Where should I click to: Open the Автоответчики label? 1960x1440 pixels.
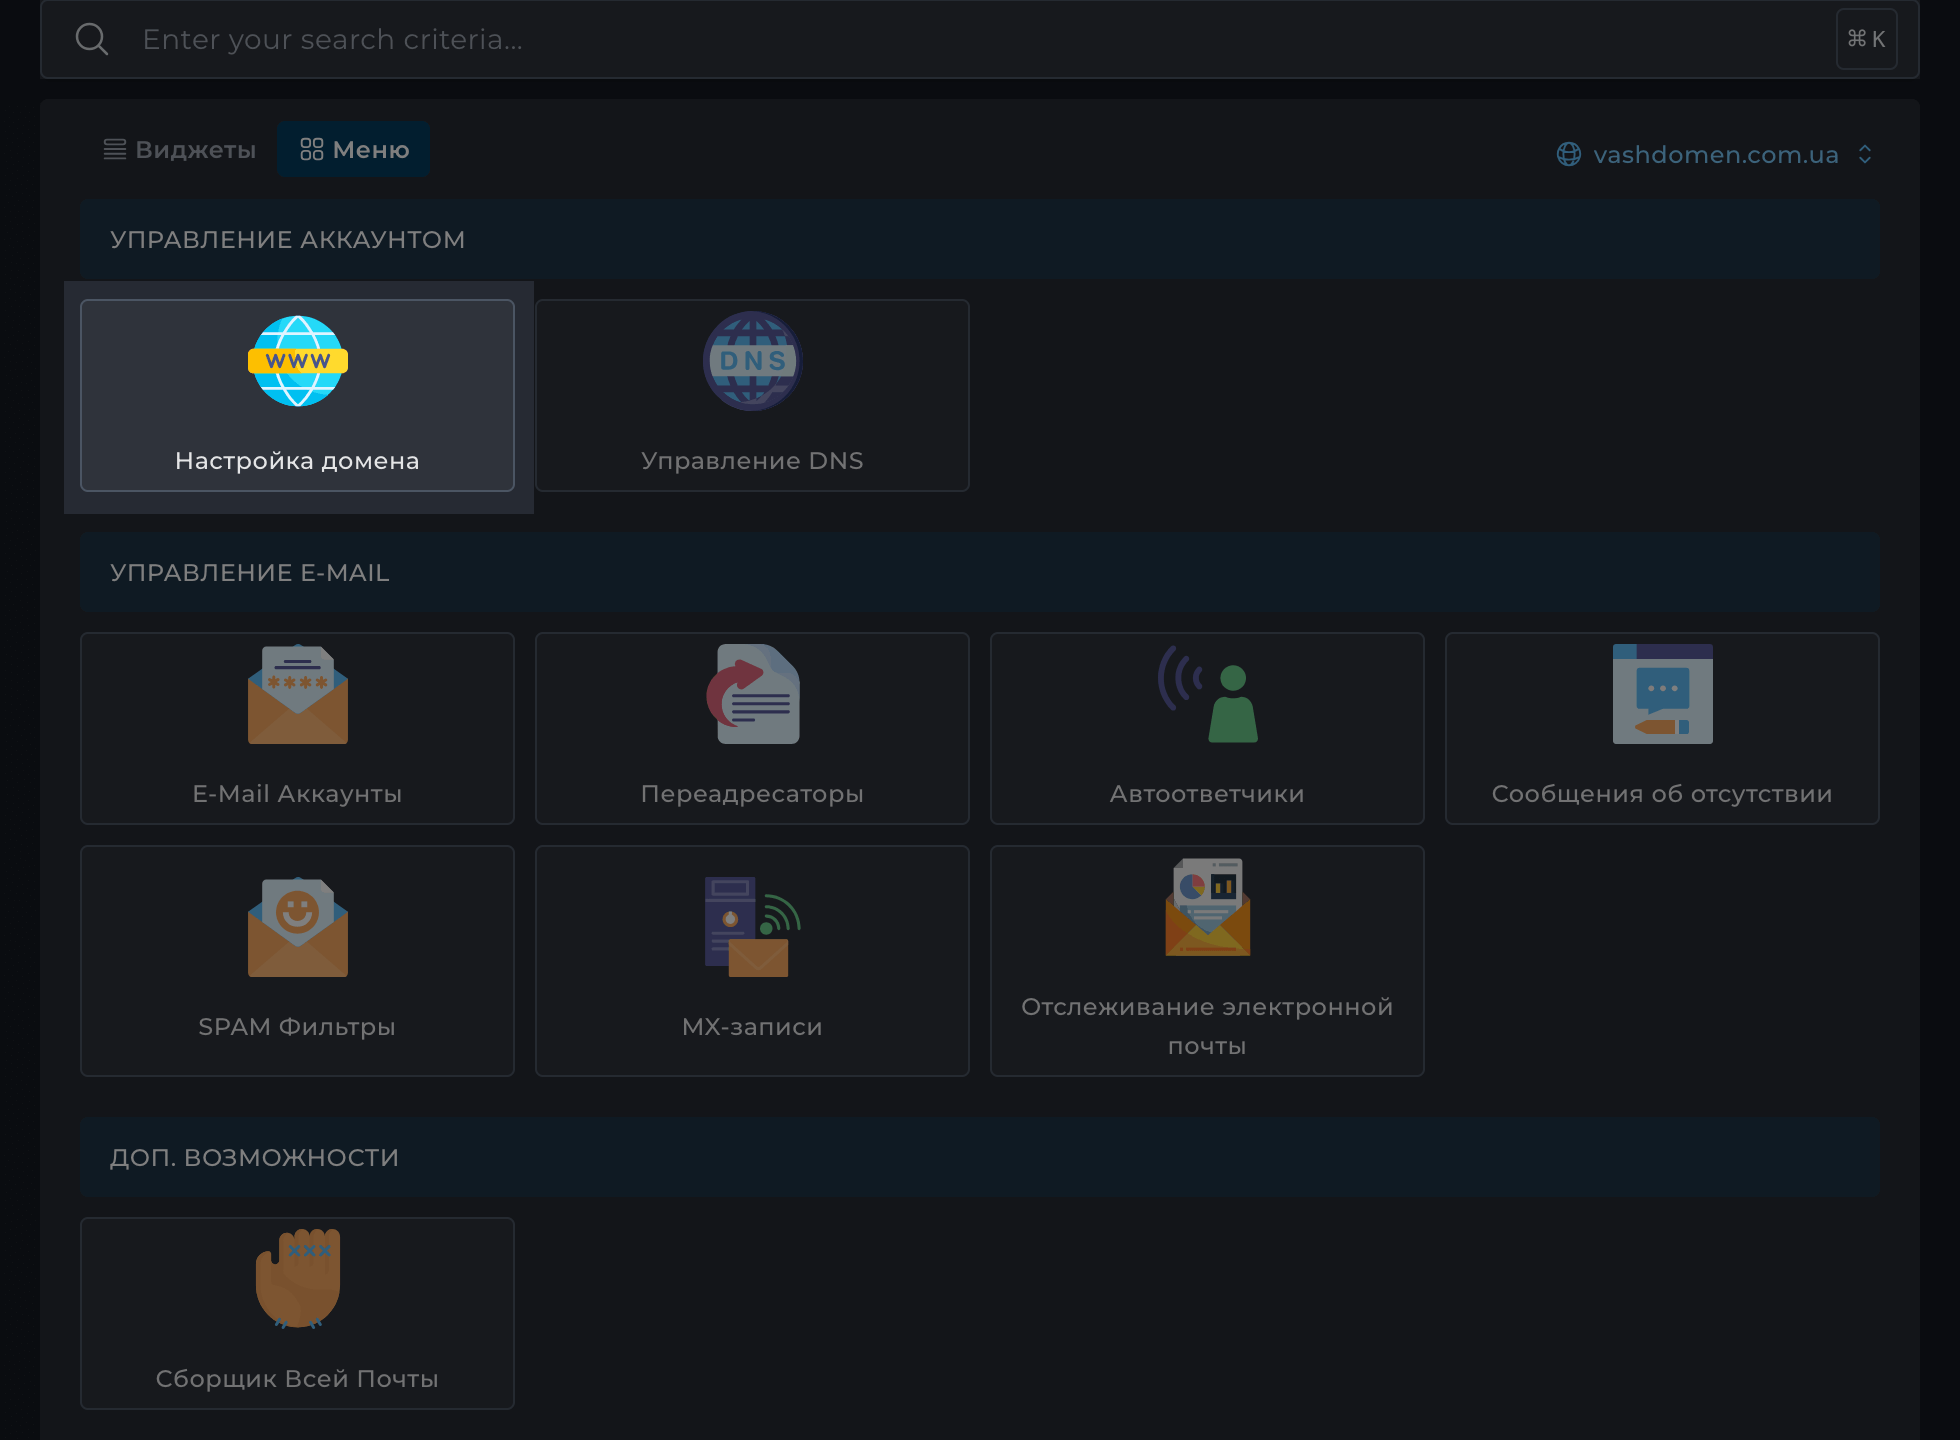(1207, 794)
